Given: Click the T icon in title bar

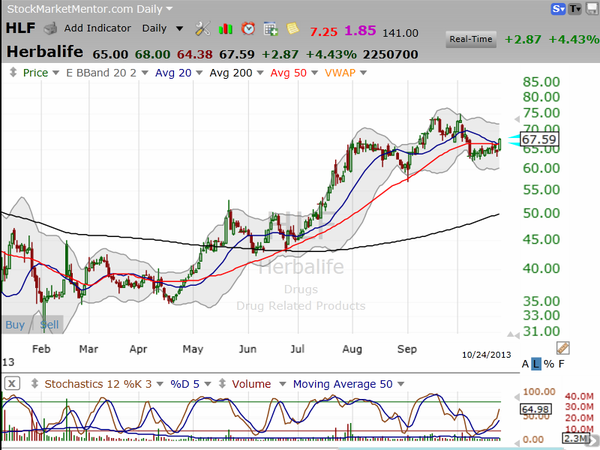Looking at the screenshot, I should tap(575, 9).
